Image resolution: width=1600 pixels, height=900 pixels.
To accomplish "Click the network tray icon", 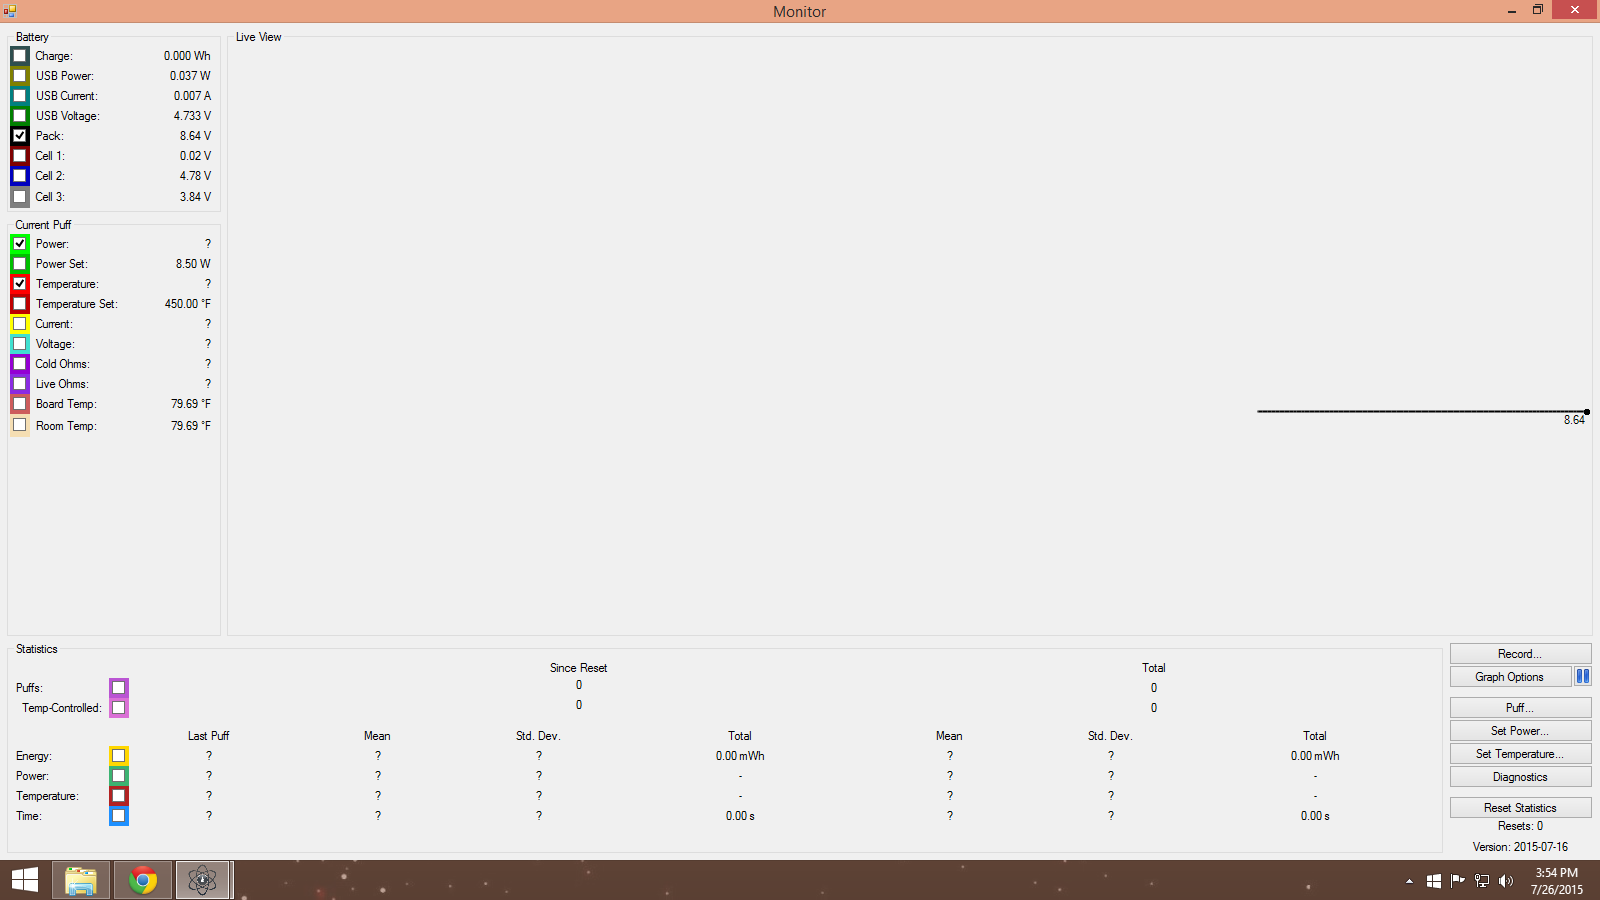I will point(1482,881).
